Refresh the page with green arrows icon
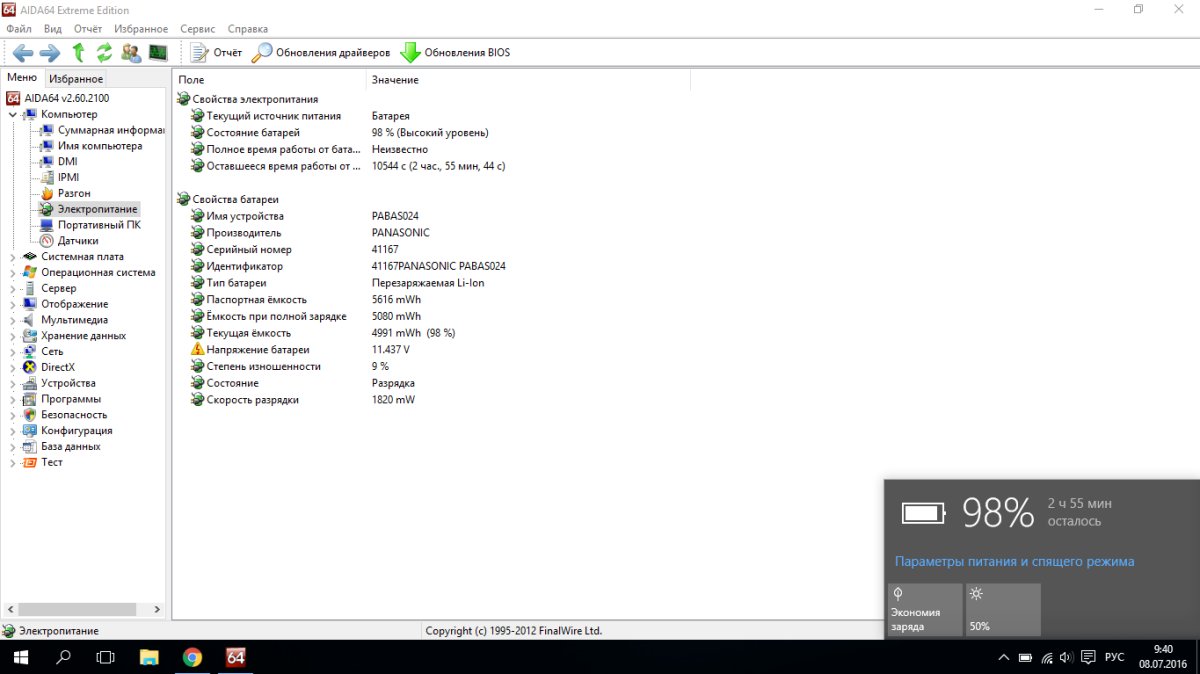This screenshot has height=674, width=1200. pos(104,53)
